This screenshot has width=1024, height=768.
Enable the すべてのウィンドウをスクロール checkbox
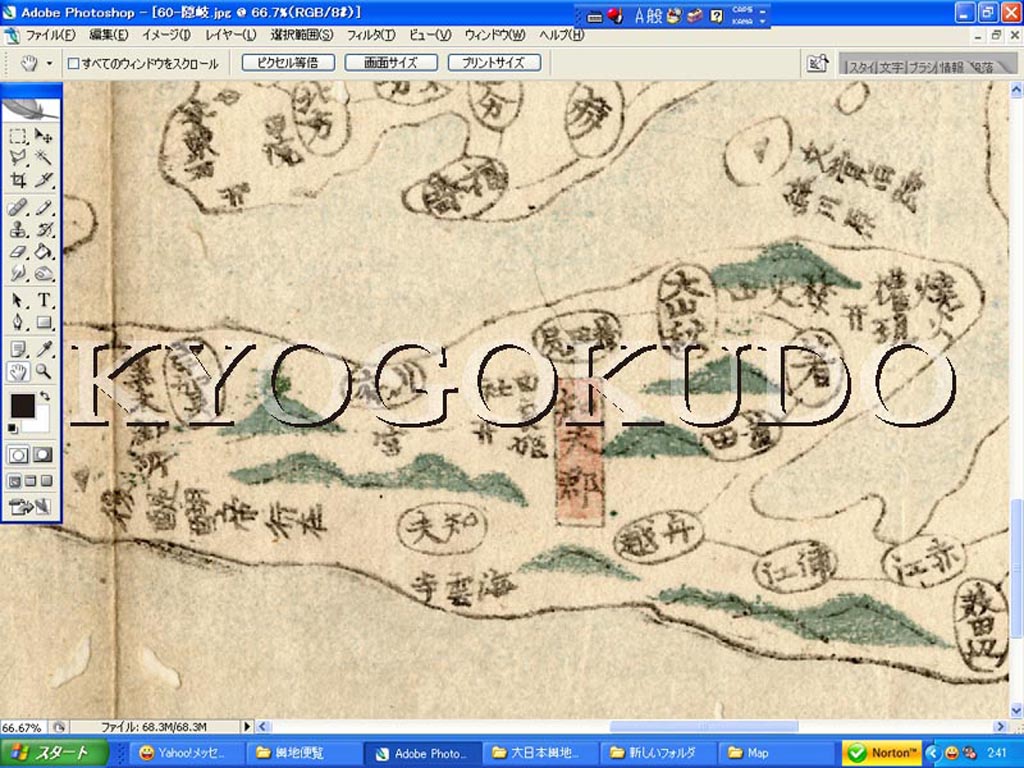(x=74, y=63)
